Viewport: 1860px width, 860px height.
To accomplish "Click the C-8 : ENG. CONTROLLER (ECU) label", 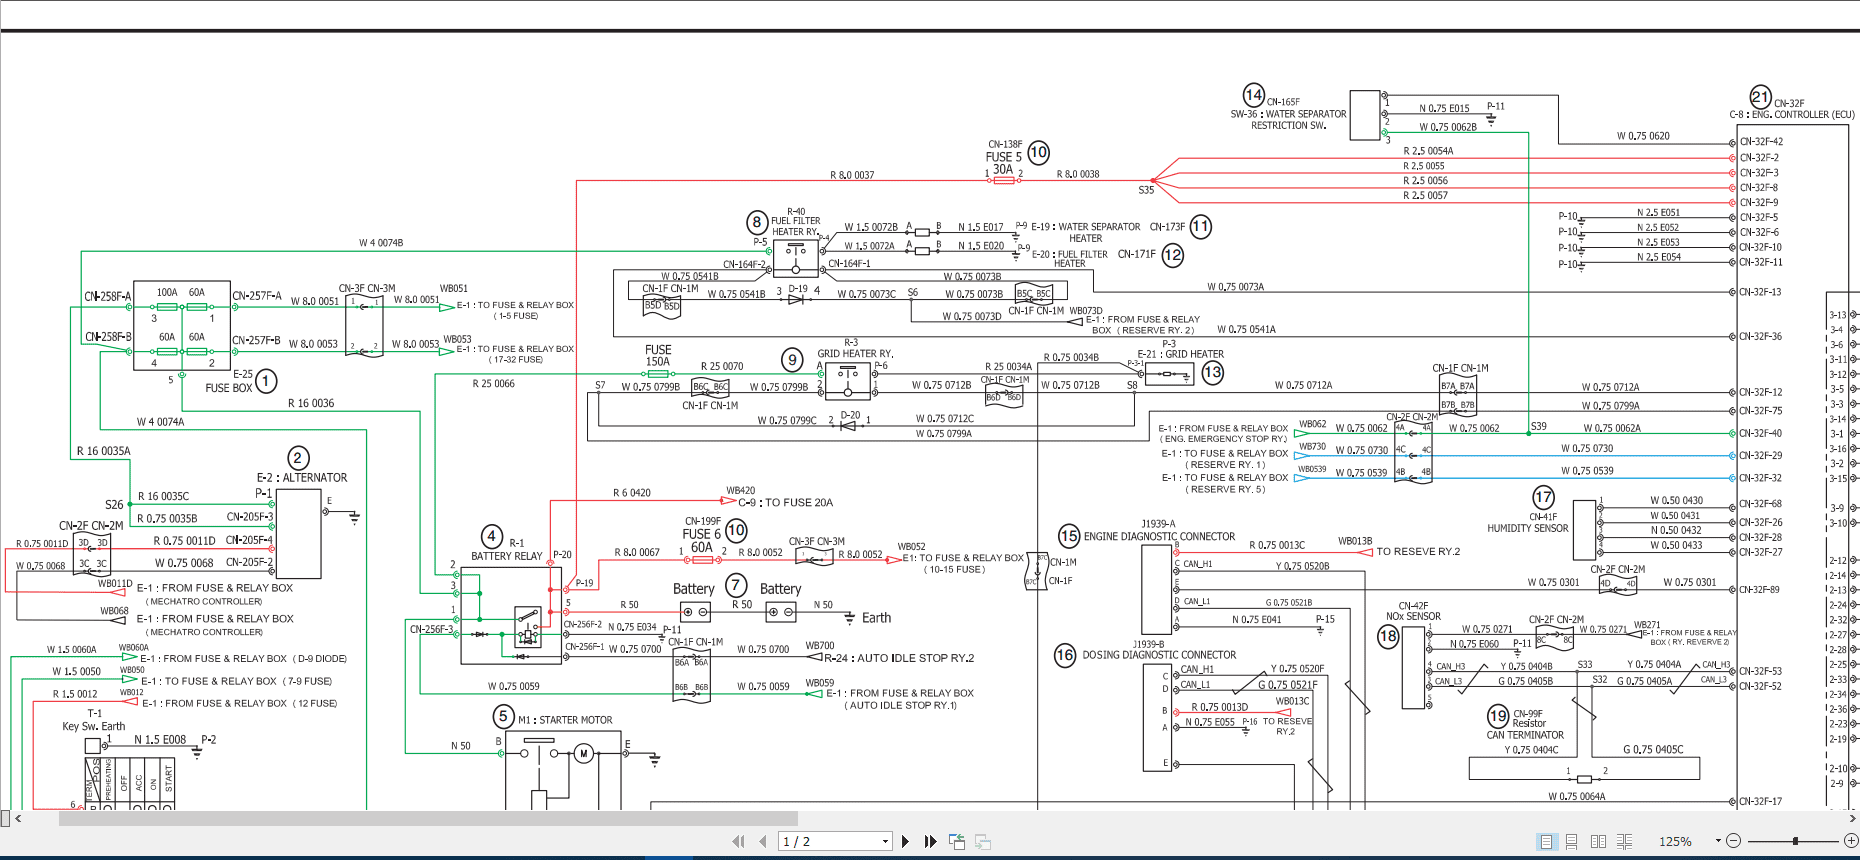I will click(x=1792, y=115).
